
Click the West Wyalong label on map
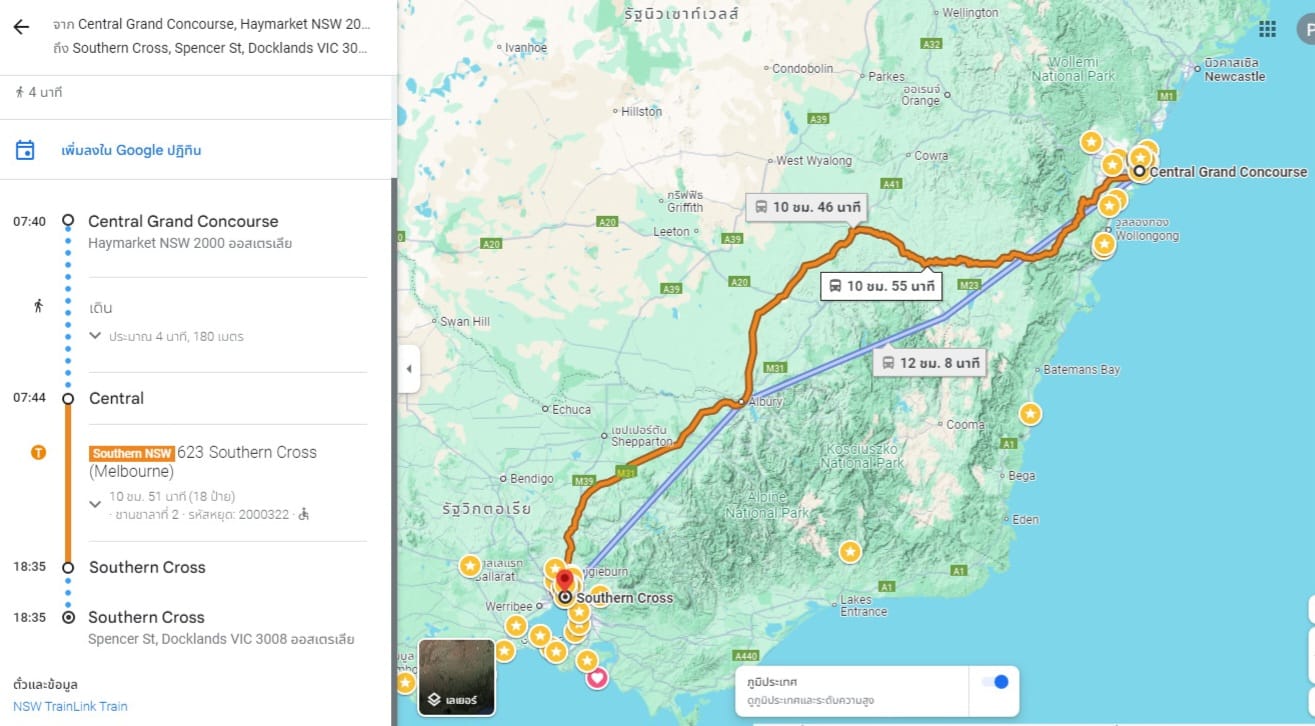814,160
